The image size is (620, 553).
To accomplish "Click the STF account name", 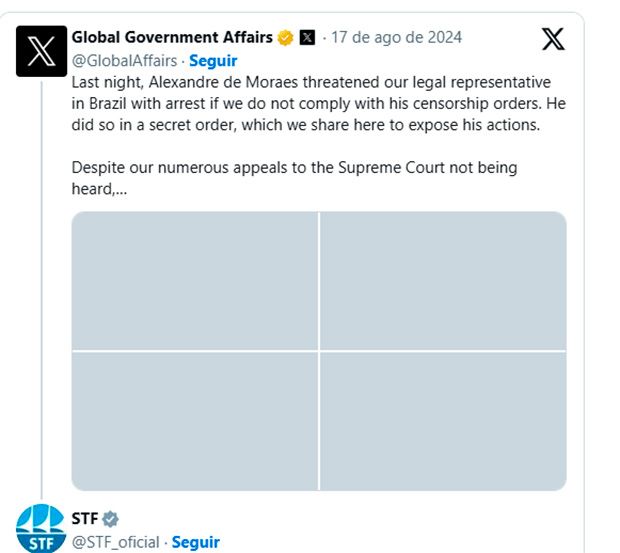I will pyautogui.click(x=84, y=518).
